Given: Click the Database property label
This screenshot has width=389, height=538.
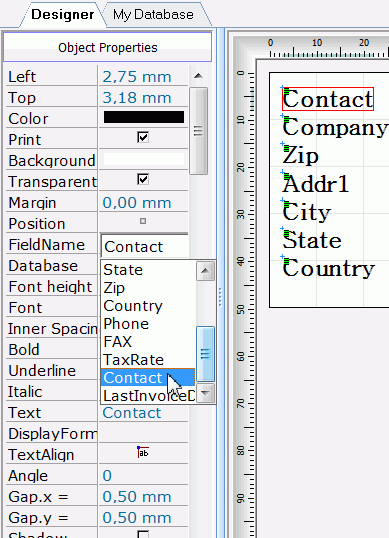Looking at the screenshot, I should point(43,266).
